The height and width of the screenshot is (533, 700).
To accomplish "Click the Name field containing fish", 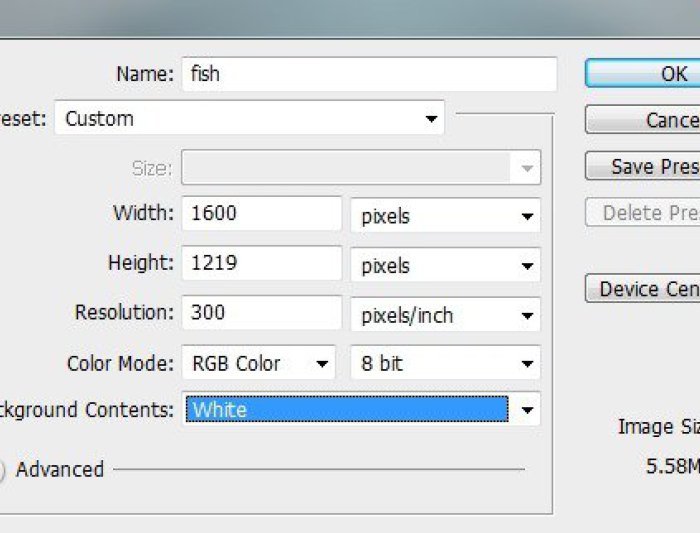I will 368,74.
